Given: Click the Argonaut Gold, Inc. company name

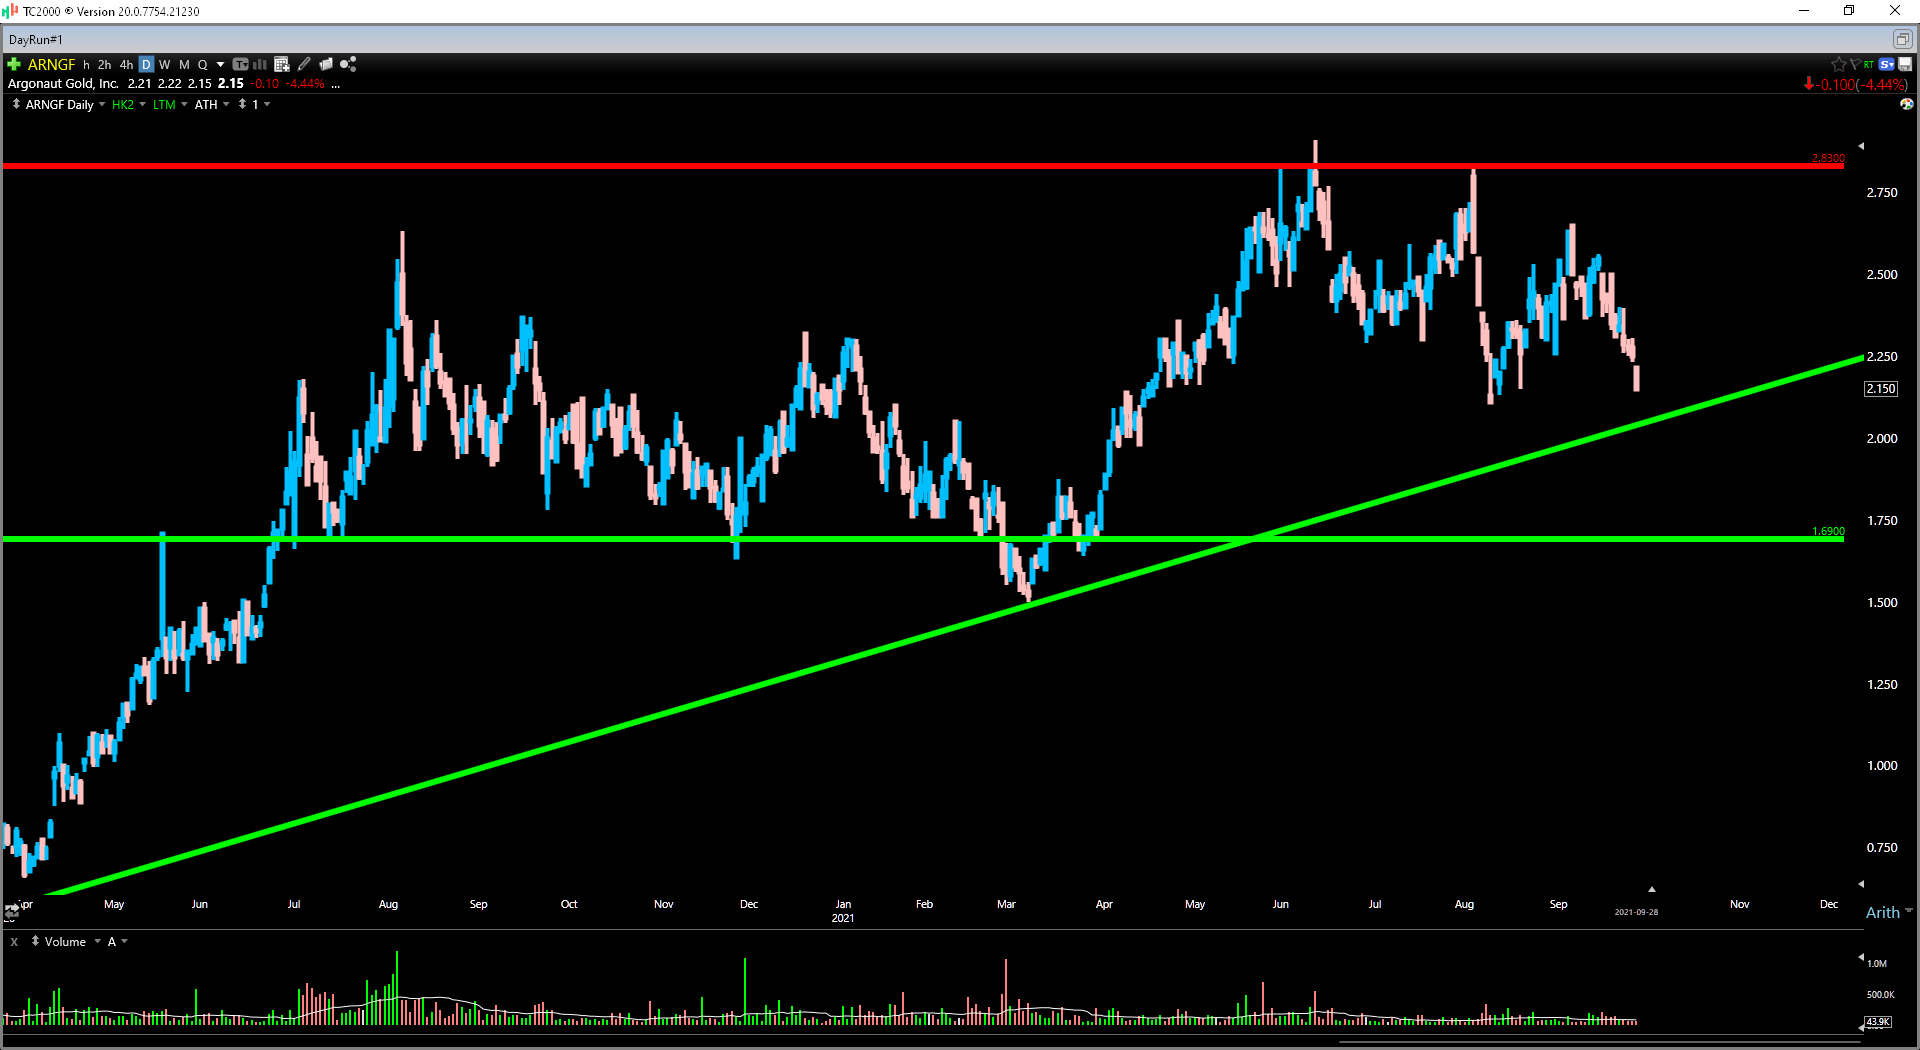Looking at the screenshot, I should 63,84.
